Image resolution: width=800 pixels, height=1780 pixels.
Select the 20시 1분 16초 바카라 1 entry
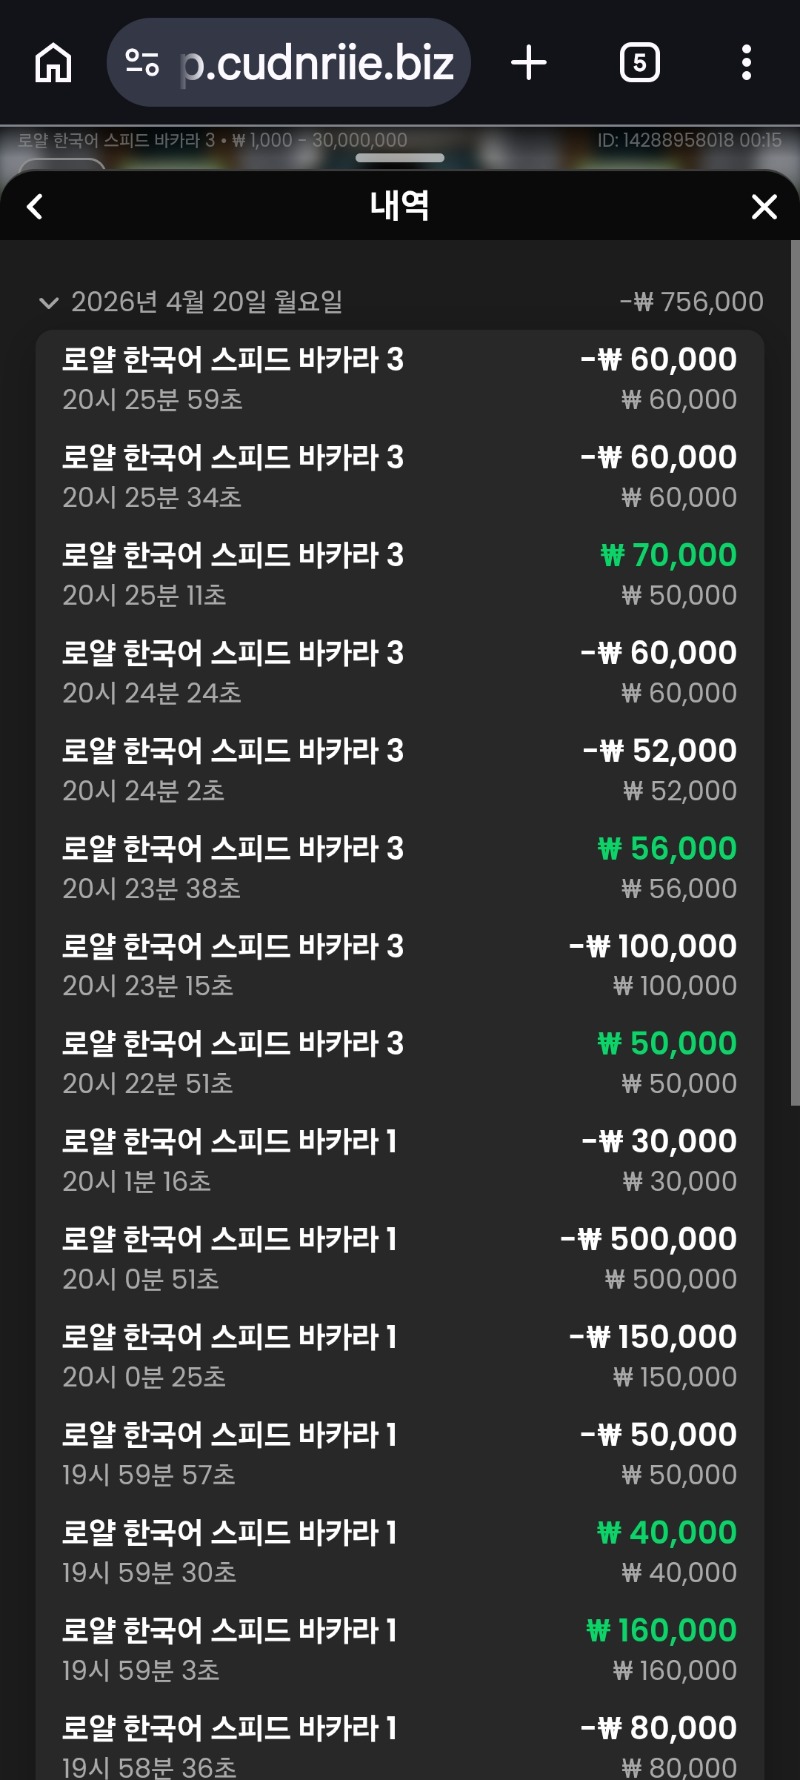tap(400, 1160)
